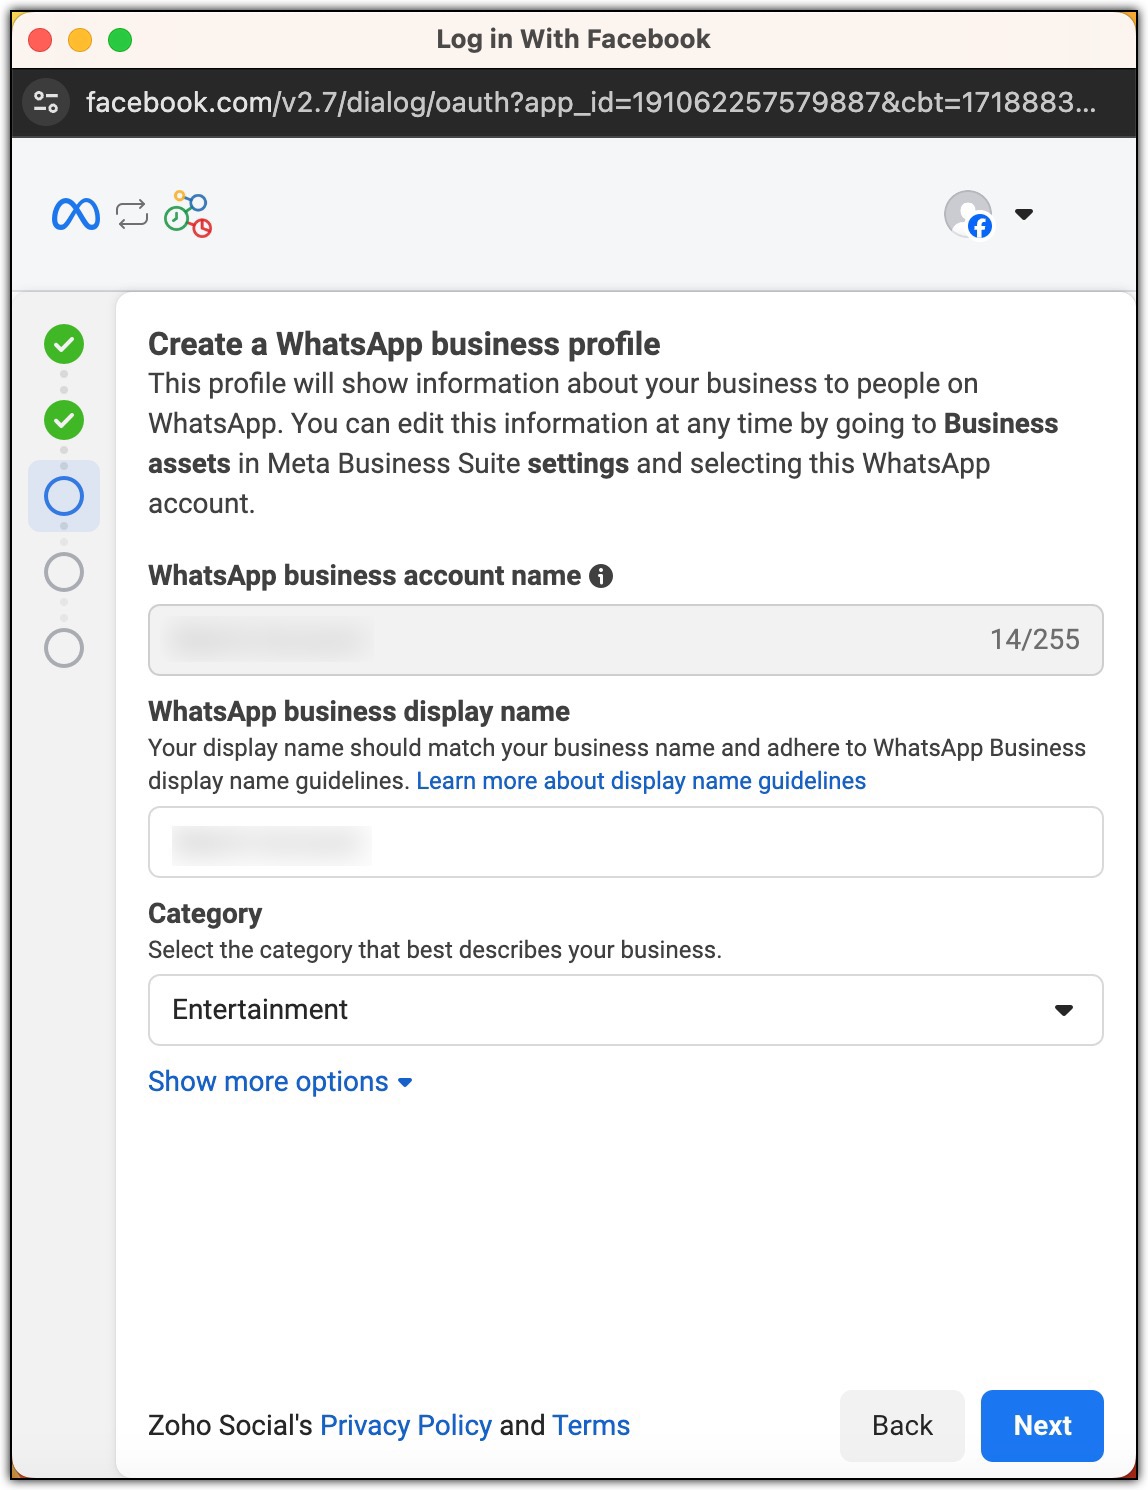The image size is (1148, 1490).
Task: Click the first completed step checkmark
Action: pos(64,344)
